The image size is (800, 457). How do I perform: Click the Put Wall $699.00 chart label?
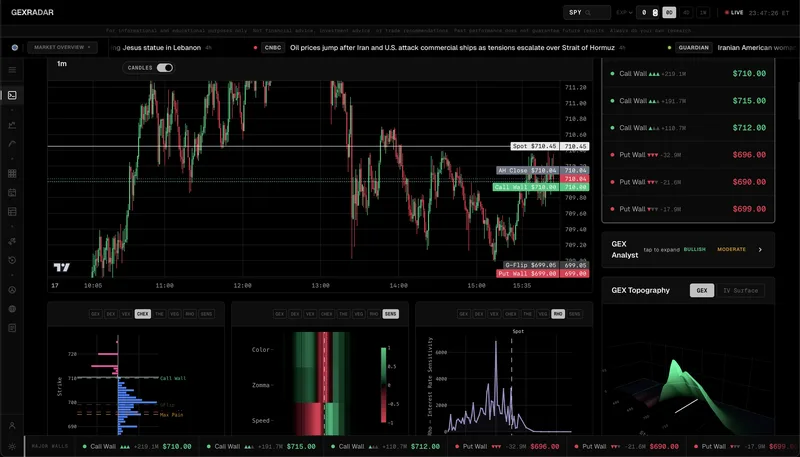click(528, 274)
